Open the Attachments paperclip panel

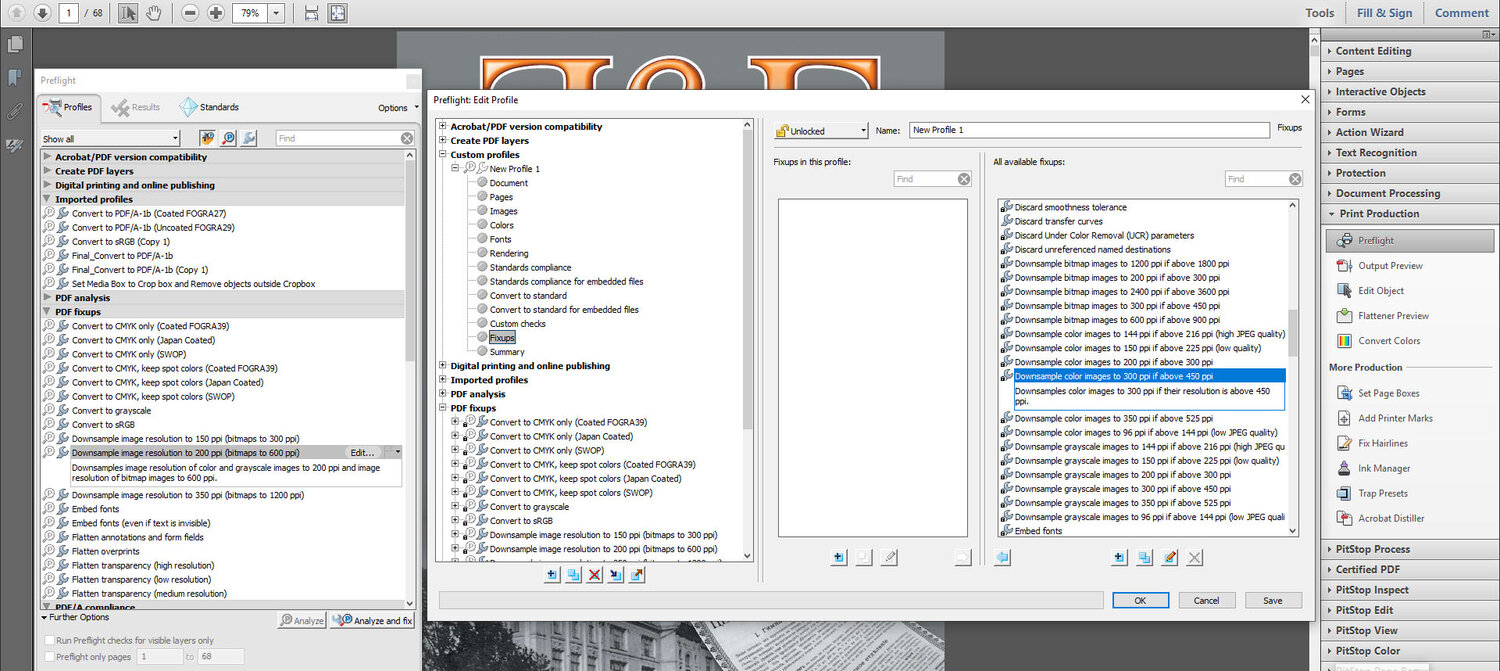[x=15, y=111]
